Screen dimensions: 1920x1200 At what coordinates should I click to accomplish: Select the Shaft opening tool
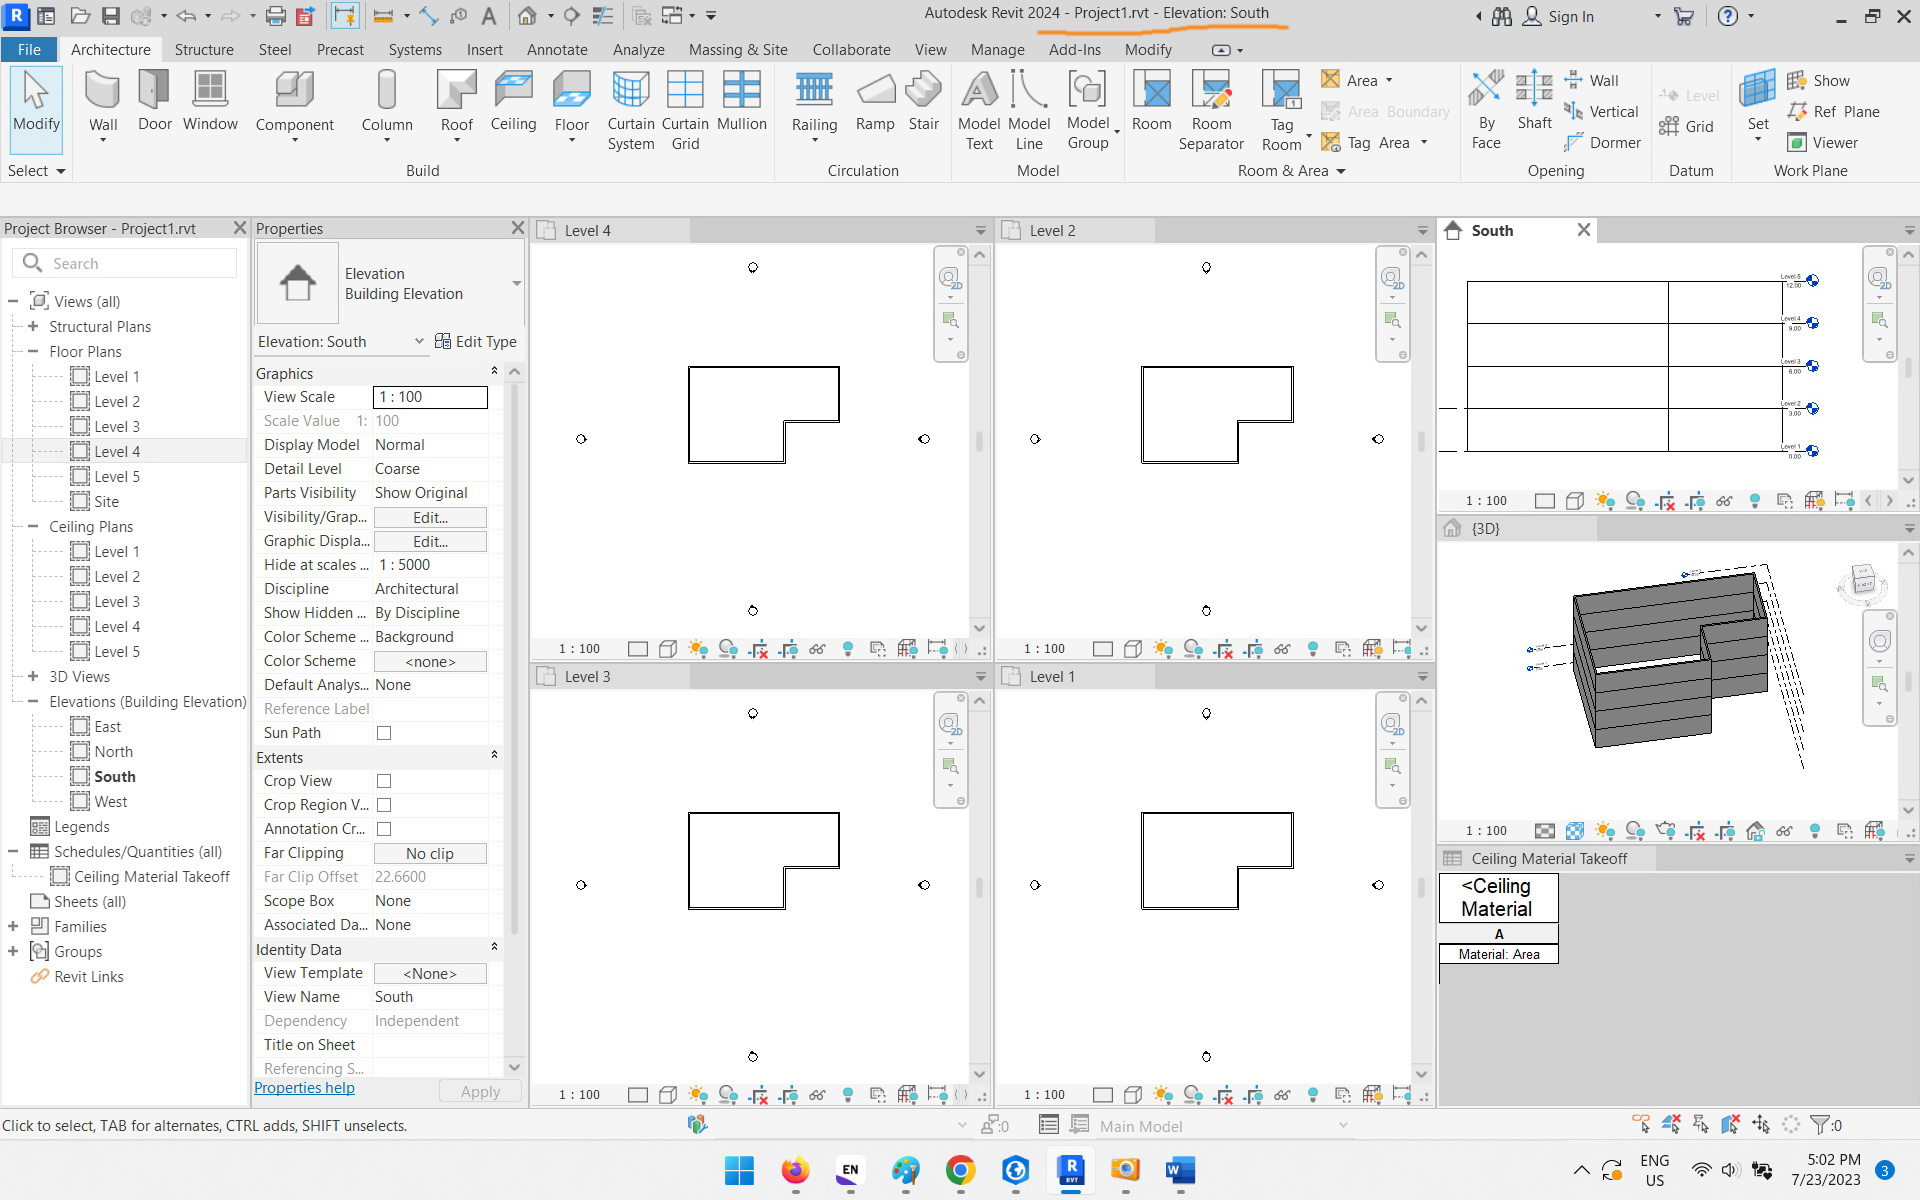pyautogui.click(x=1533, y=100)
